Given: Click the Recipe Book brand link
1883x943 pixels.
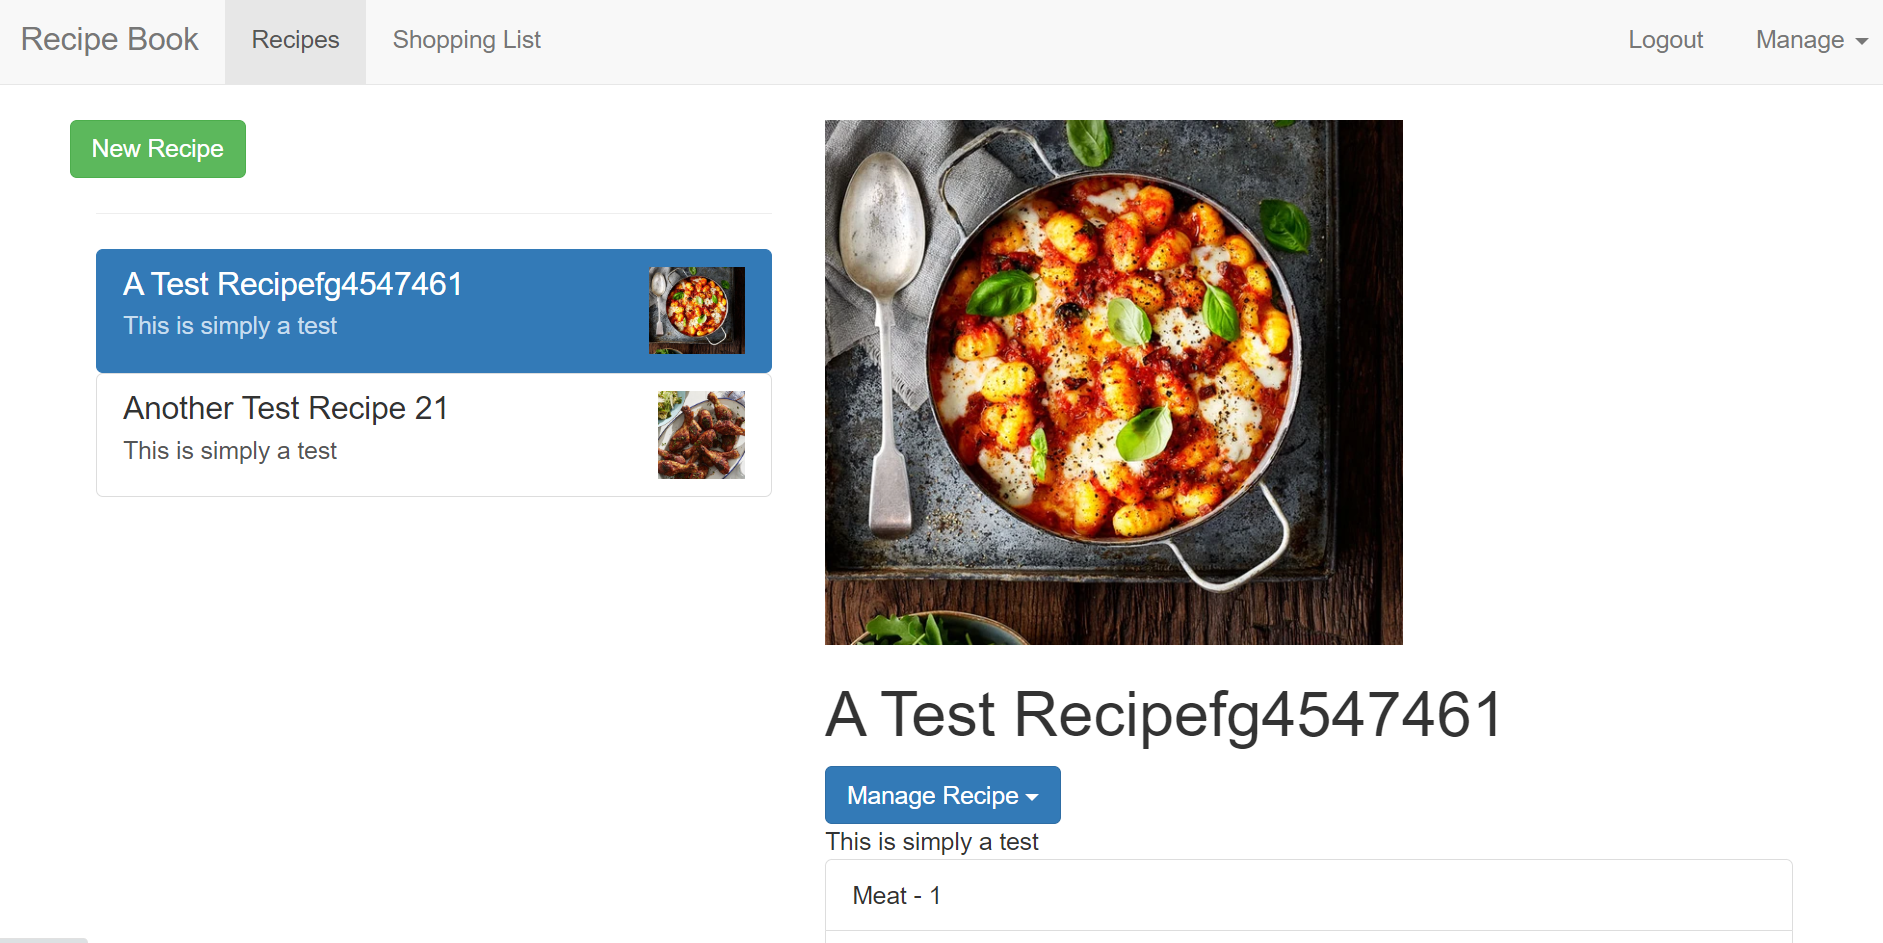Looking at the screenshot, I should 110,40.
